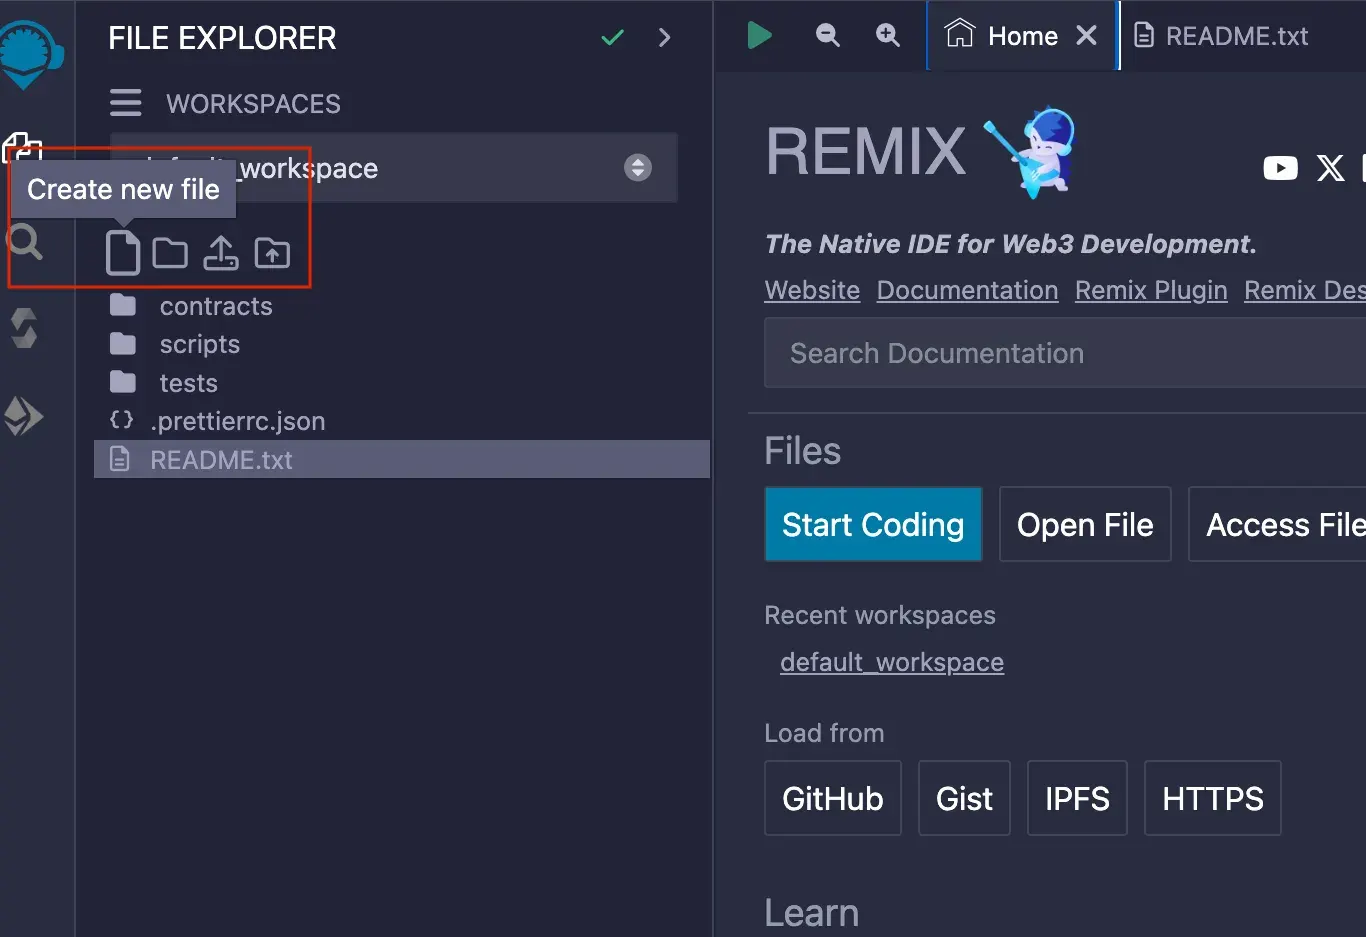Click the Start Coding button
Viewport: 1366px width, 937px height.
pyautogui.click(x=873, y=524)
